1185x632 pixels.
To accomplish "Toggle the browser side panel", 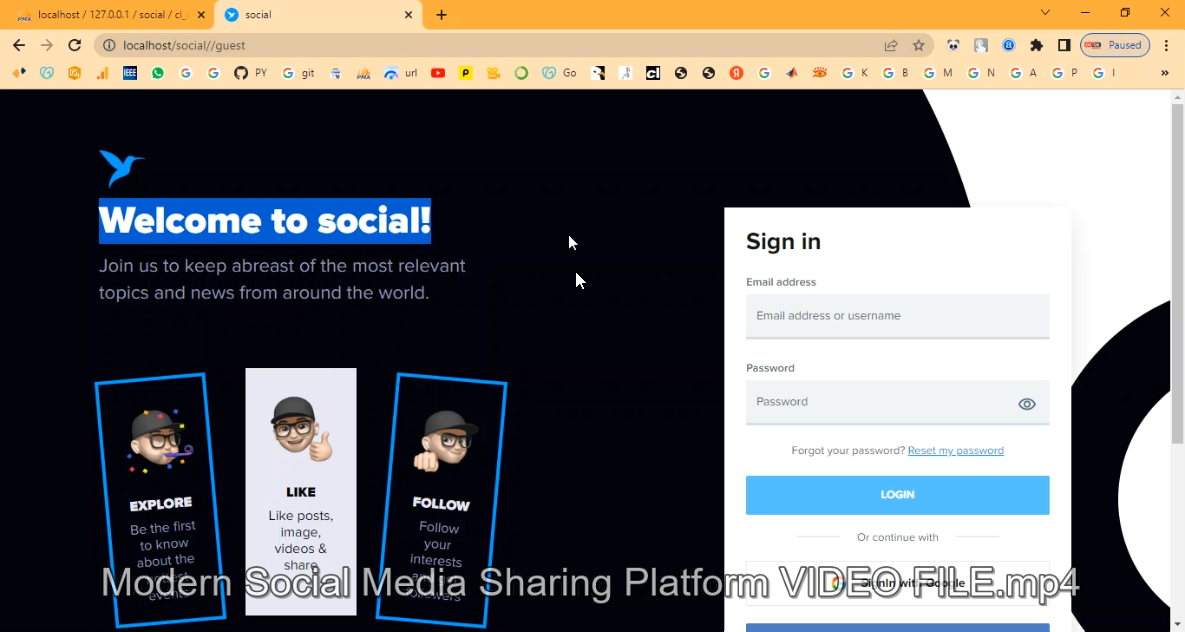I will tap(1064, 45).
